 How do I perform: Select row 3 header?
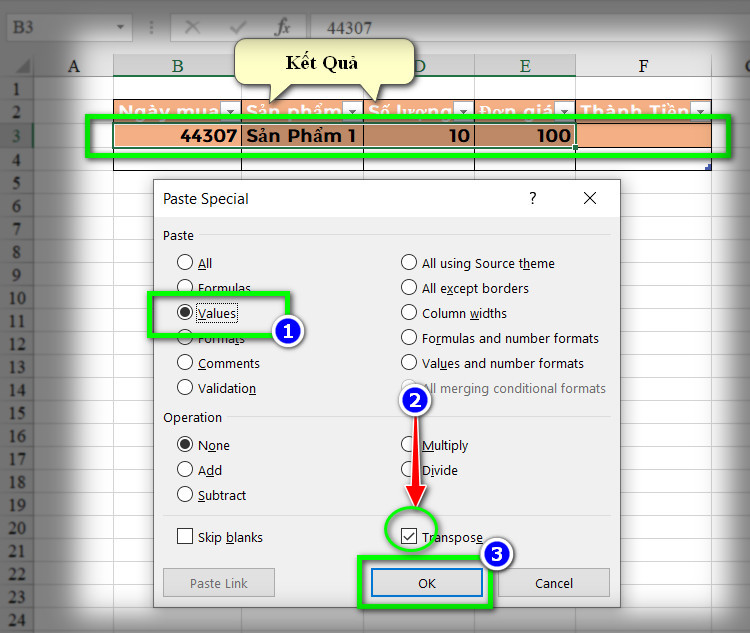16,135
